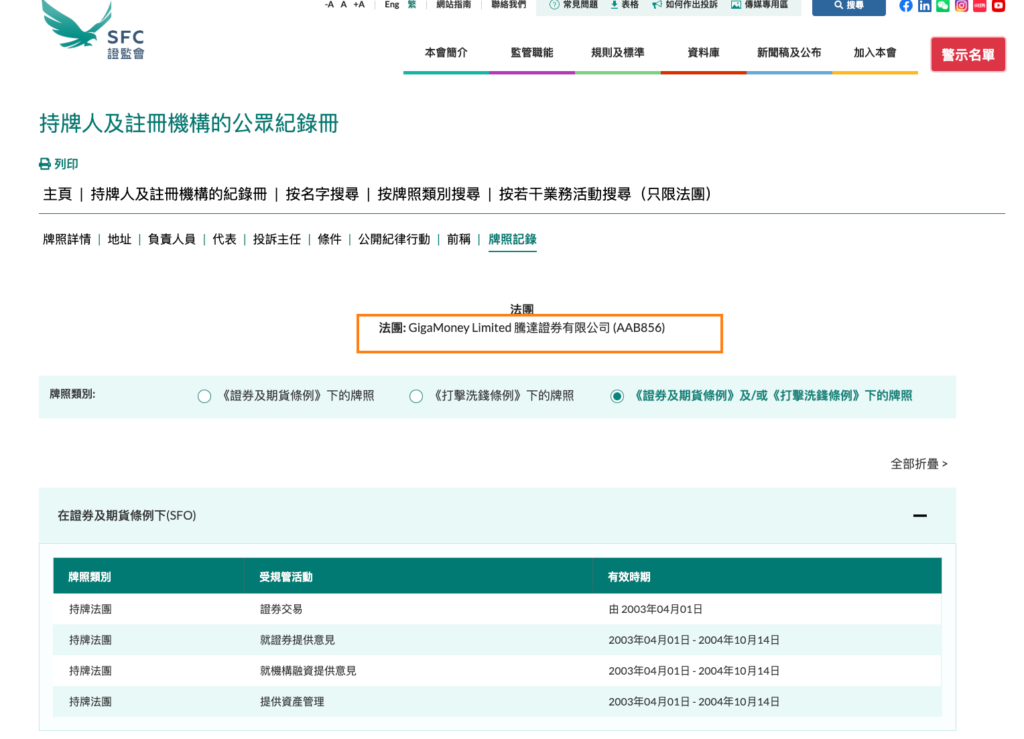Collapse the SFO section minus icon

920,516
